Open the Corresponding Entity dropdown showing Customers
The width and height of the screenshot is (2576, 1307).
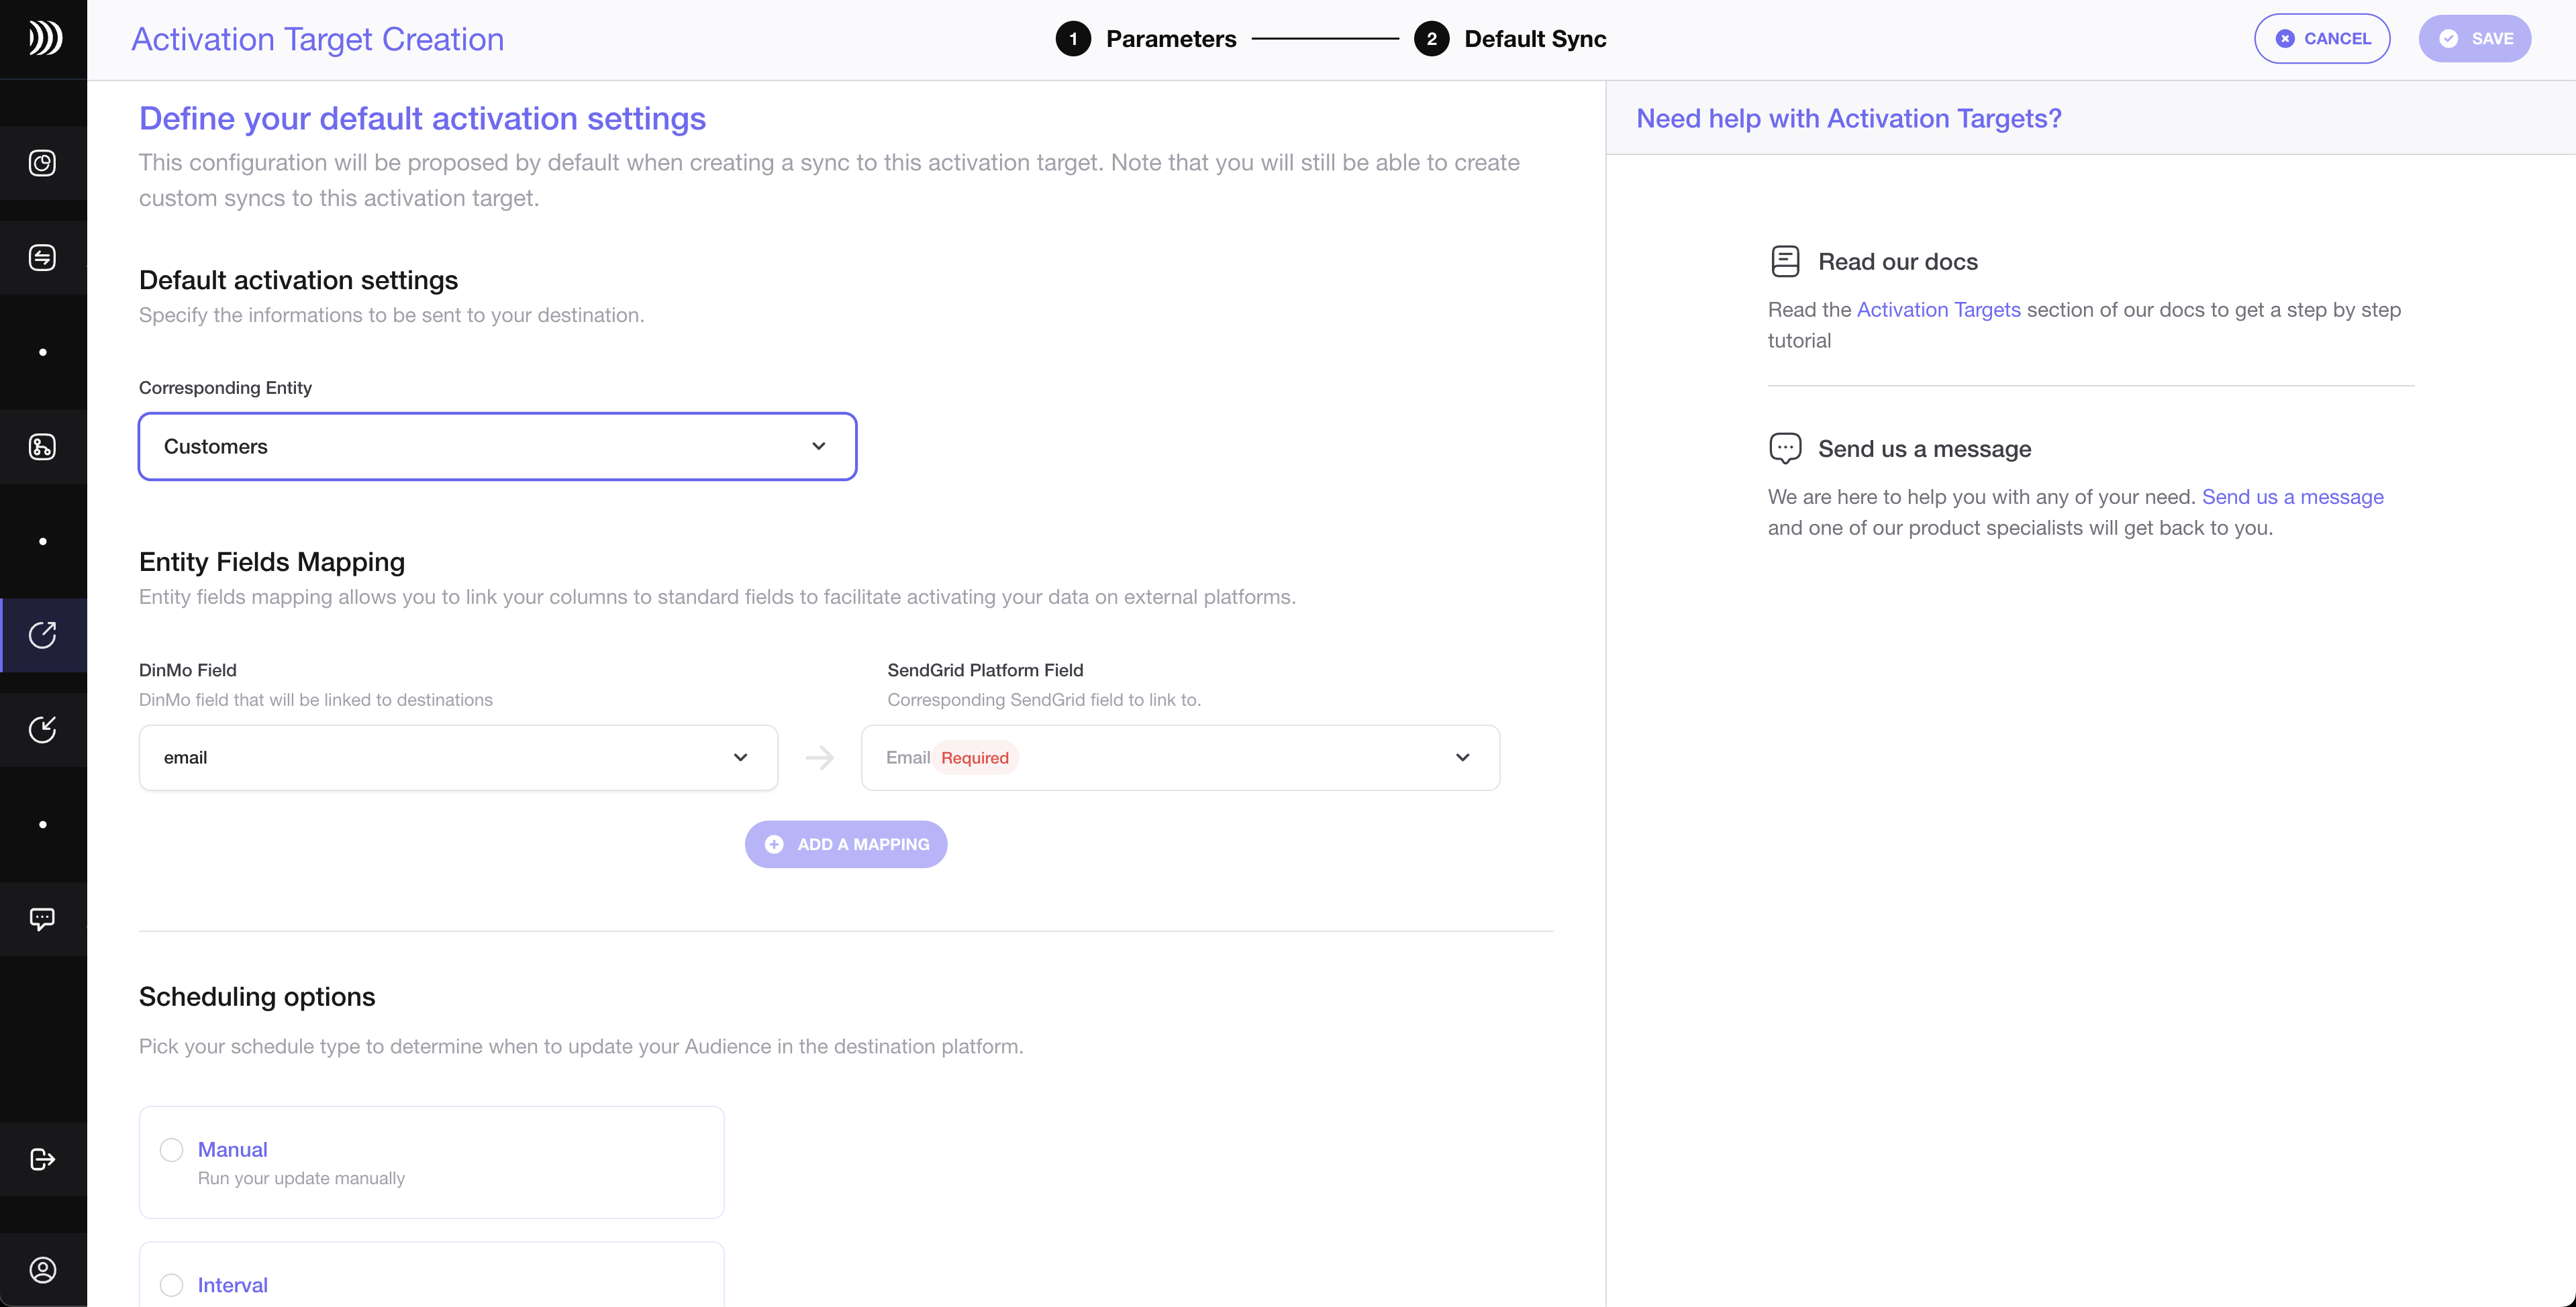coord(498,446)
